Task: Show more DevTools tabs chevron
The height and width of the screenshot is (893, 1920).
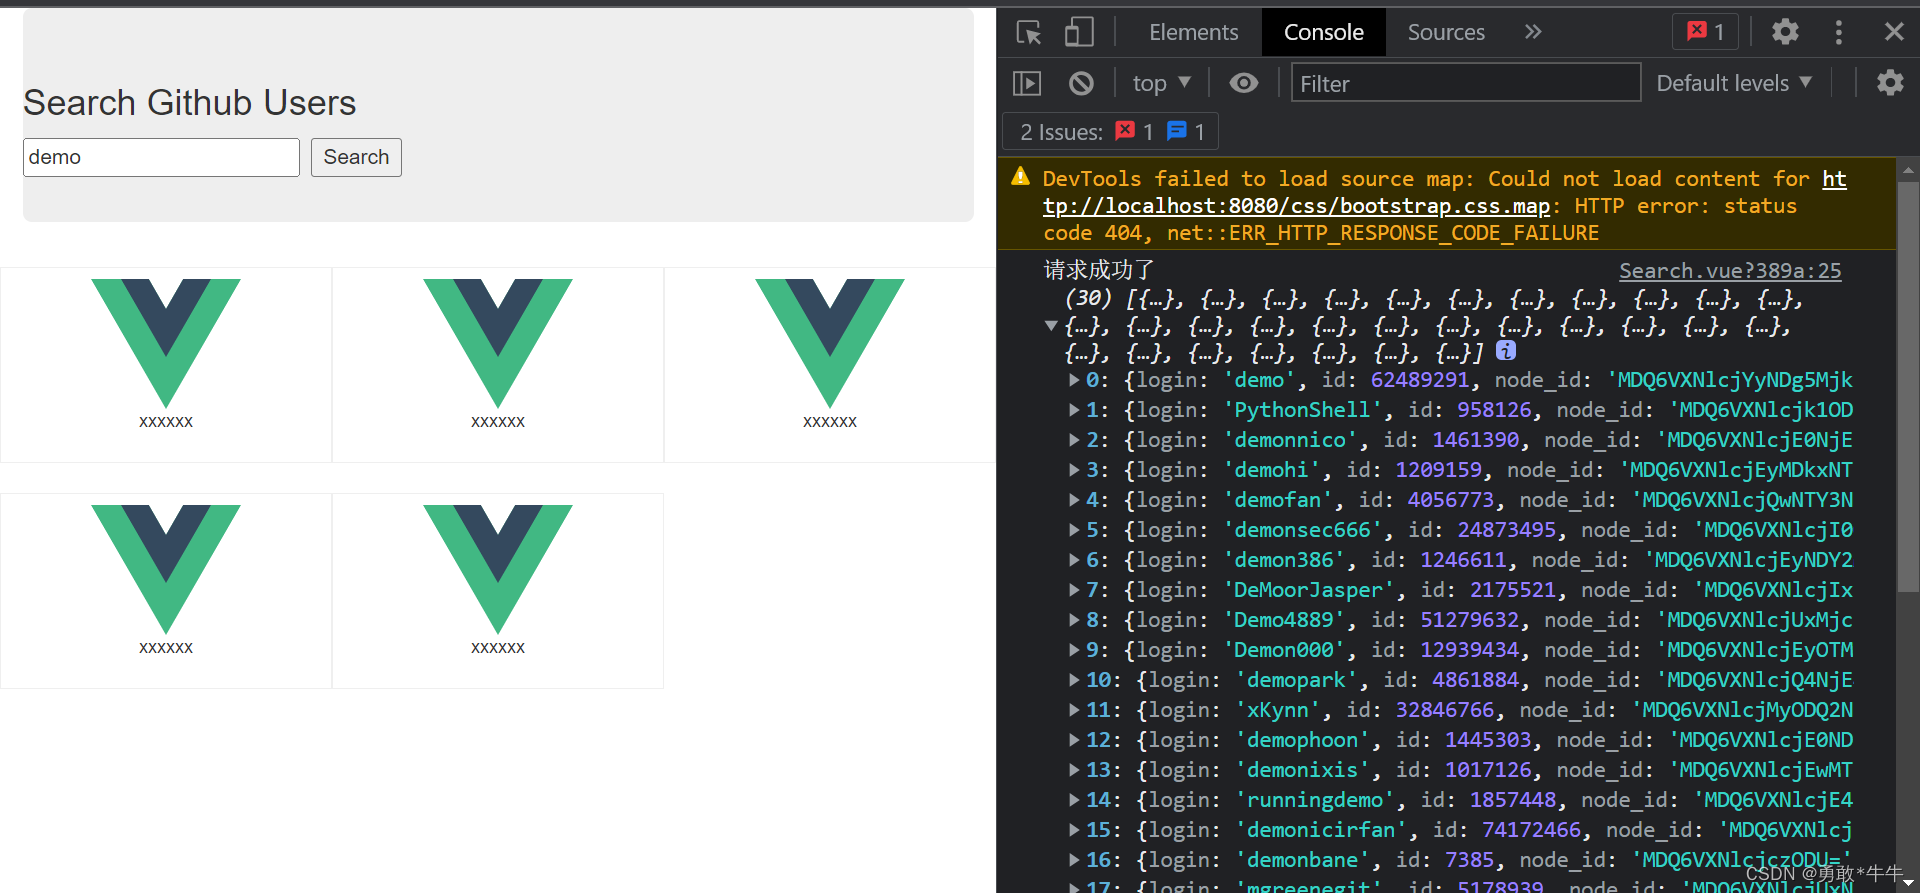Action: pyautogui.click(x=1533, y=32)
